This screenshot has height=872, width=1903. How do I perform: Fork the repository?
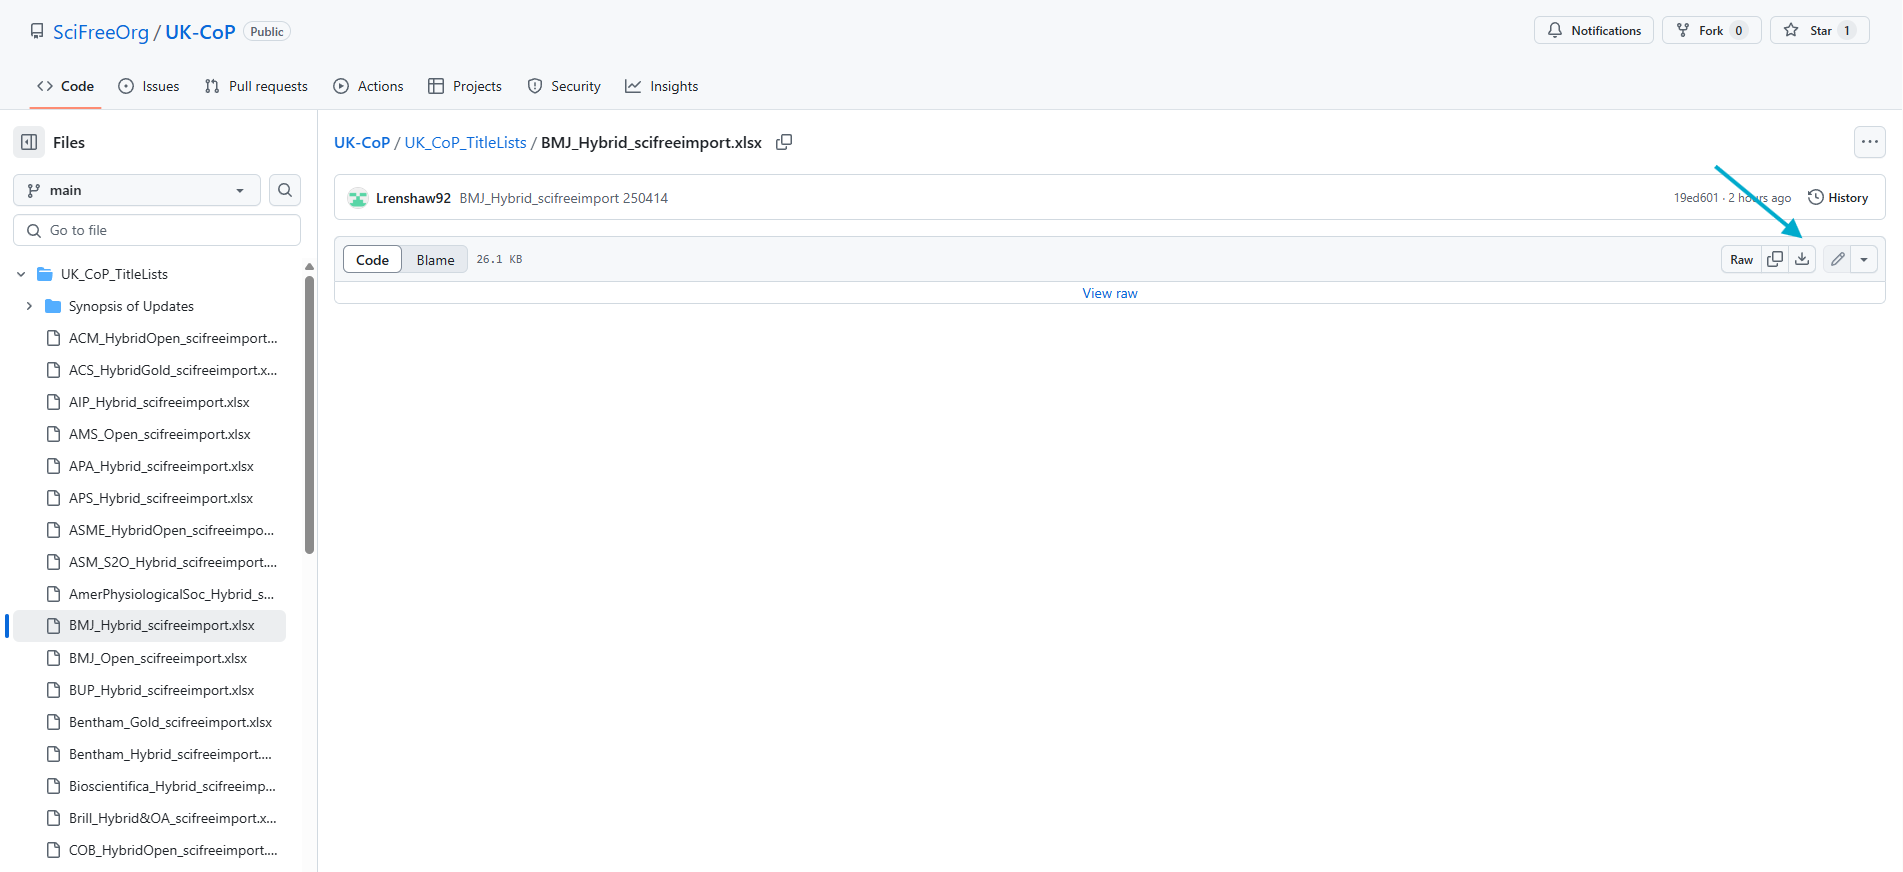[x=1711, y=31]
